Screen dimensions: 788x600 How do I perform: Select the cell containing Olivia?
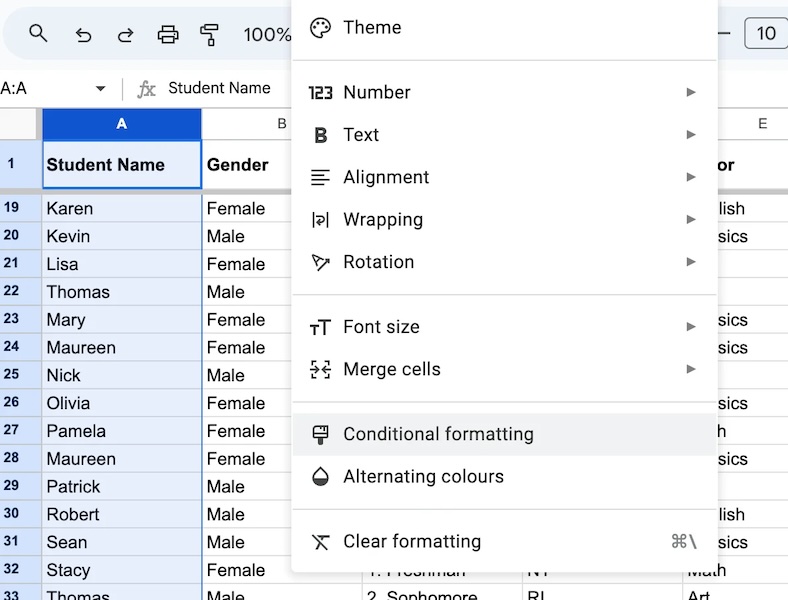point(122,403)
